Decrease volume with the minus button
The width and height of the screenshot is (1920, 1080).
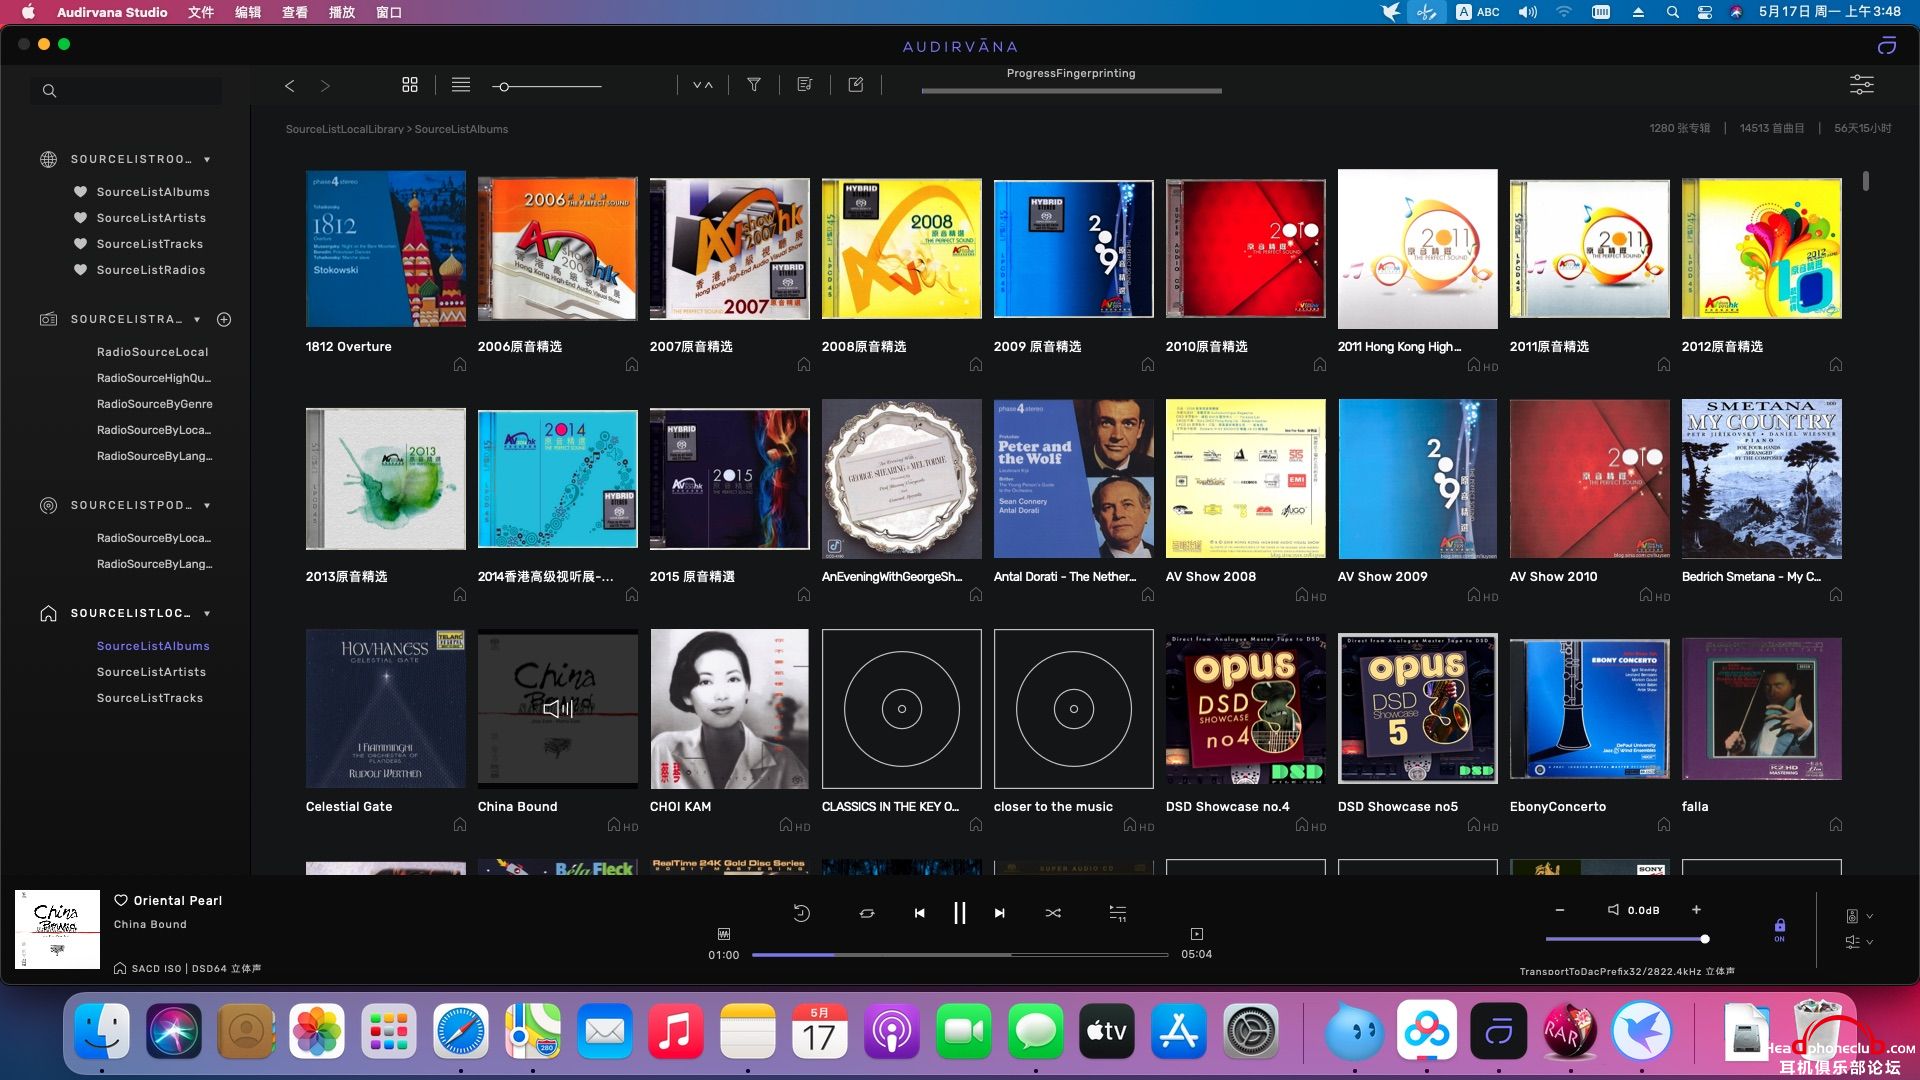1560,910
